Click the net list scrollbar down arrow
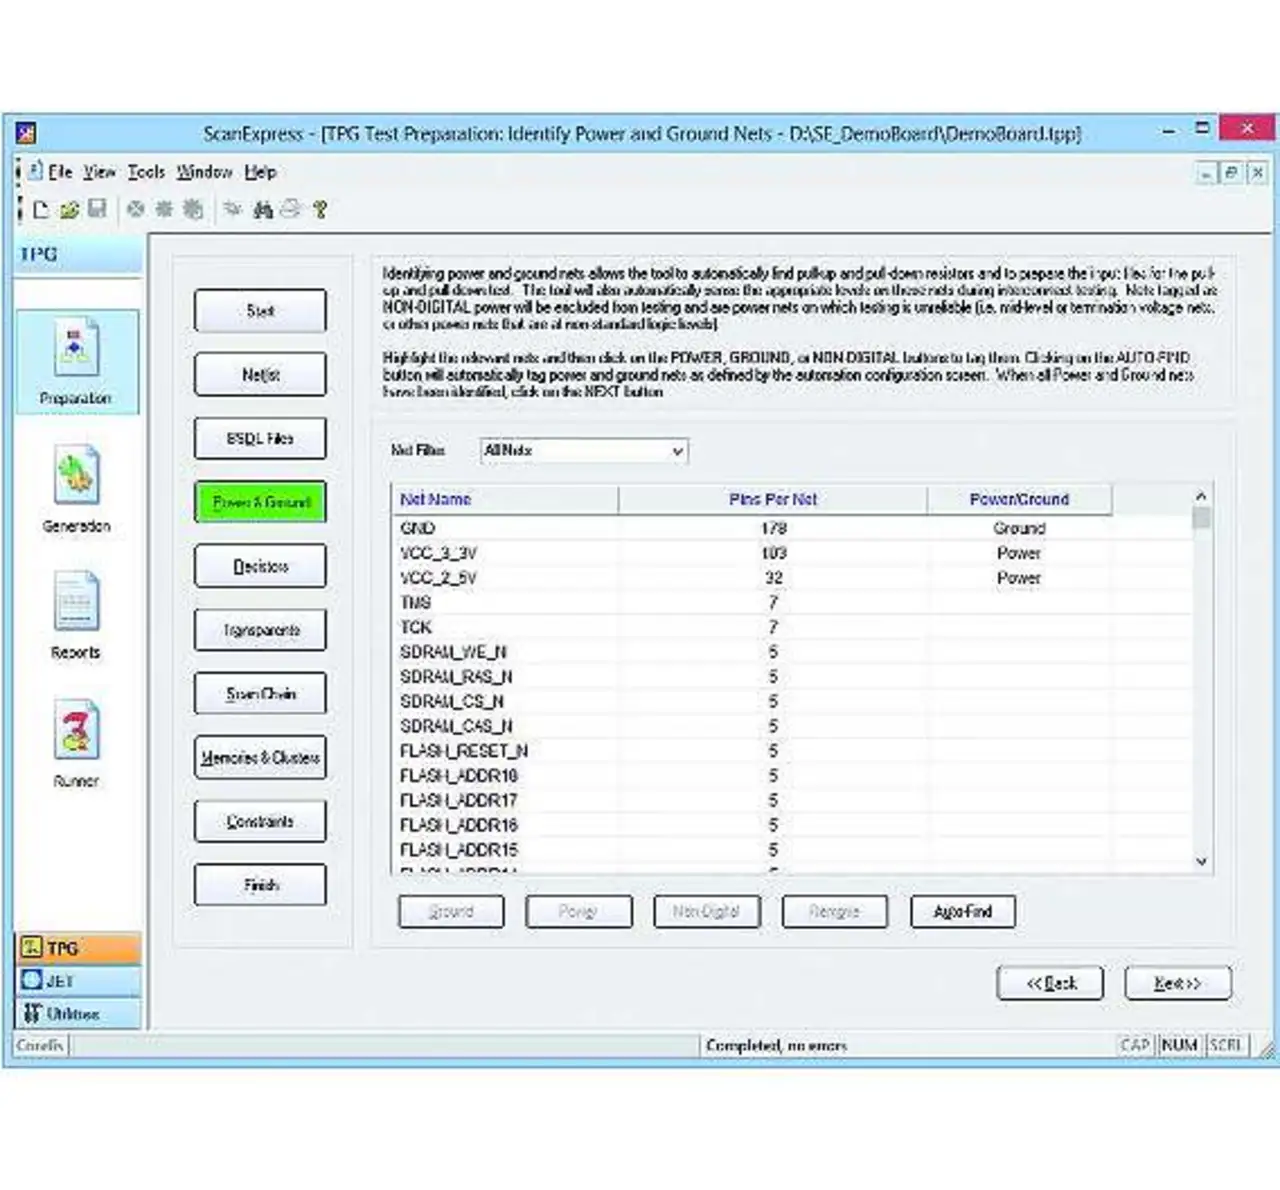 click(x=1201, y=861)
